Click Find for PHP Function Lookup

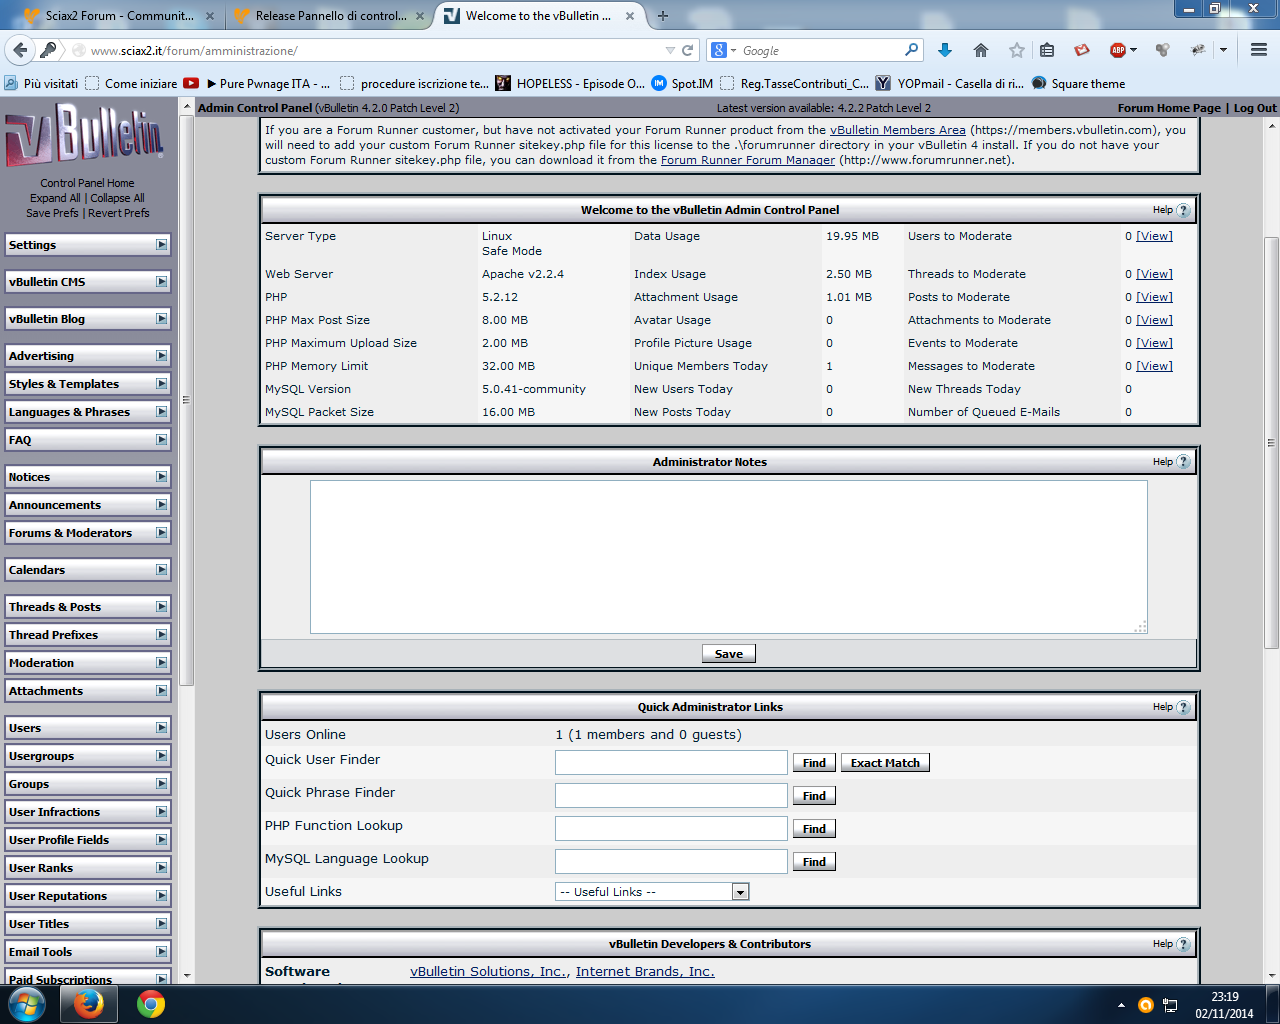(814, 829)
